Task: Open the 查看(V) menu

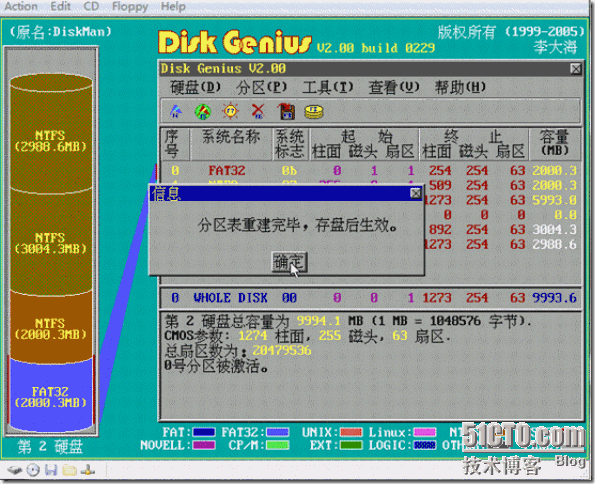Action: 394,87
